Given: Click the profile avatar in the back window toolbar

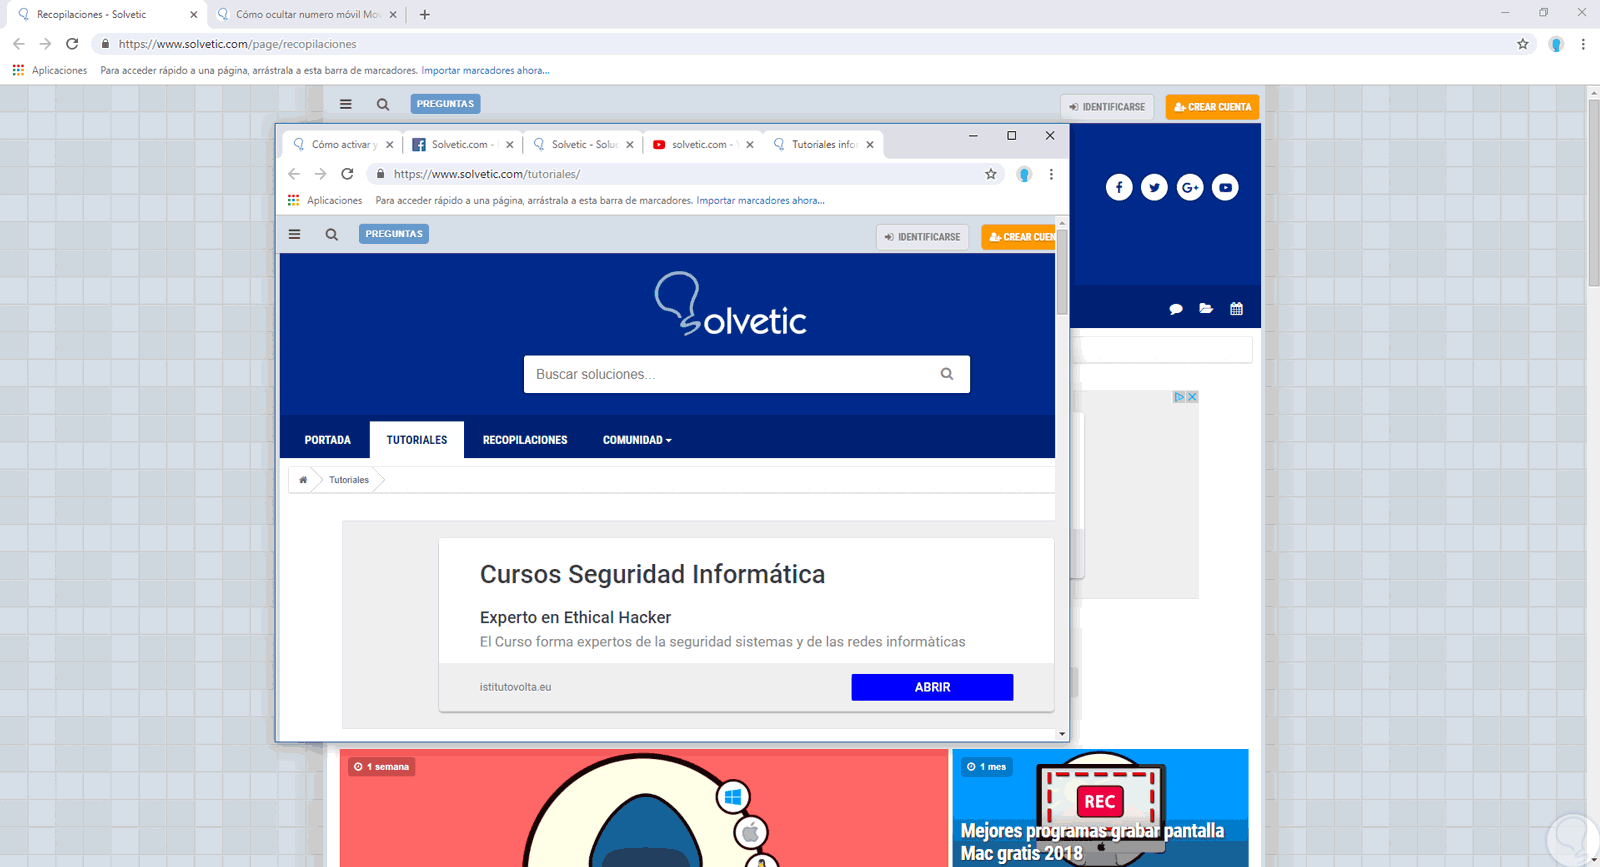Looking at the screenshot, I should point(1556,44).
